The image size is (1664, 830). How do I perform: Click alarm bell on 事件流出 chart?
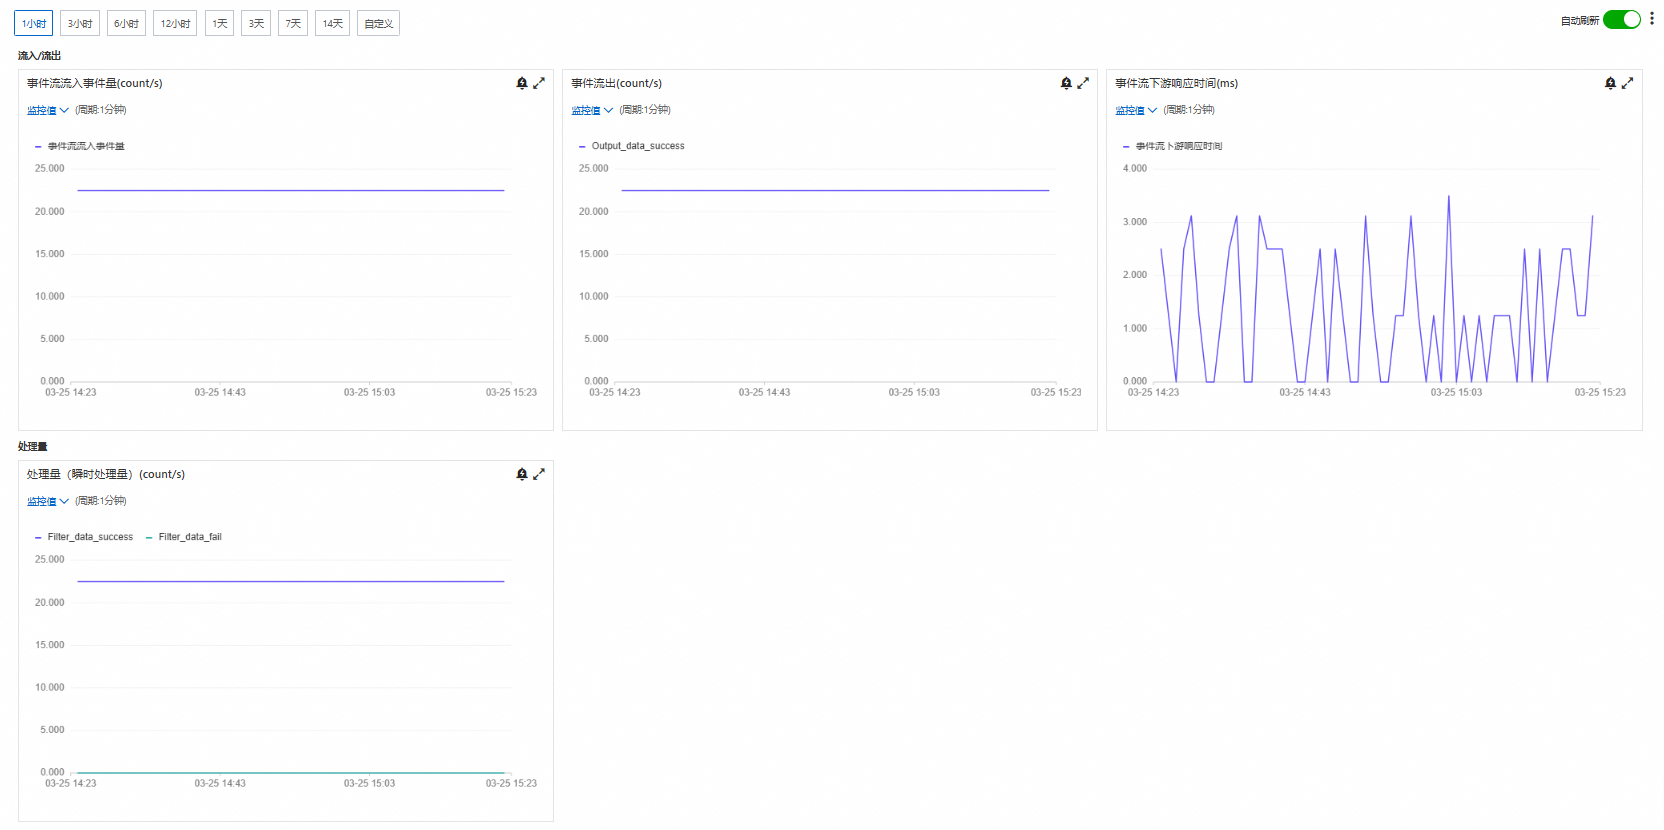[x=1066, y=83]
